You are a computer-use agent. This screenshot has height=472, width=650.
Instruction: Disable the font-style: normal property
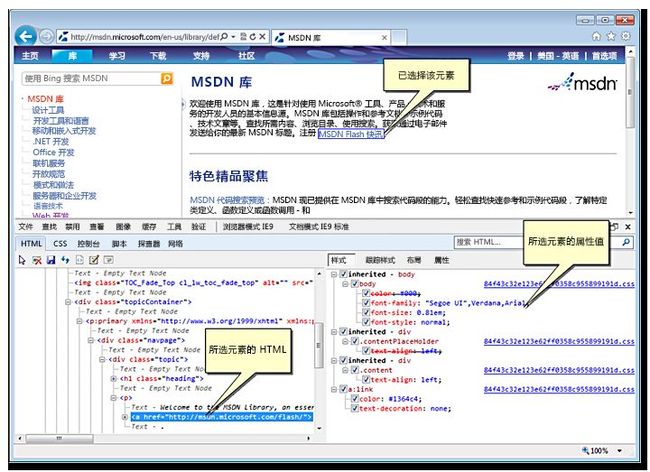[366, 322]
